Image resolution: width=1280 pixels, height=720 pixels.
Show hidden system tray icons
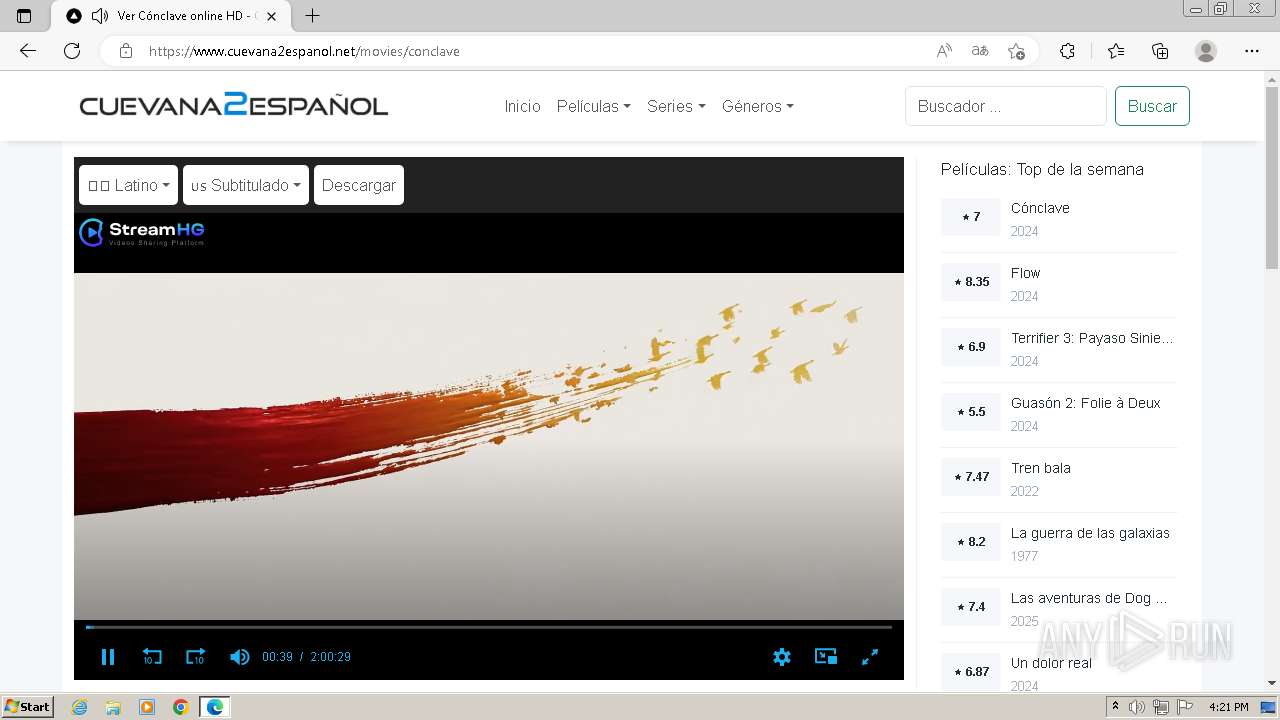point(1116,707)
